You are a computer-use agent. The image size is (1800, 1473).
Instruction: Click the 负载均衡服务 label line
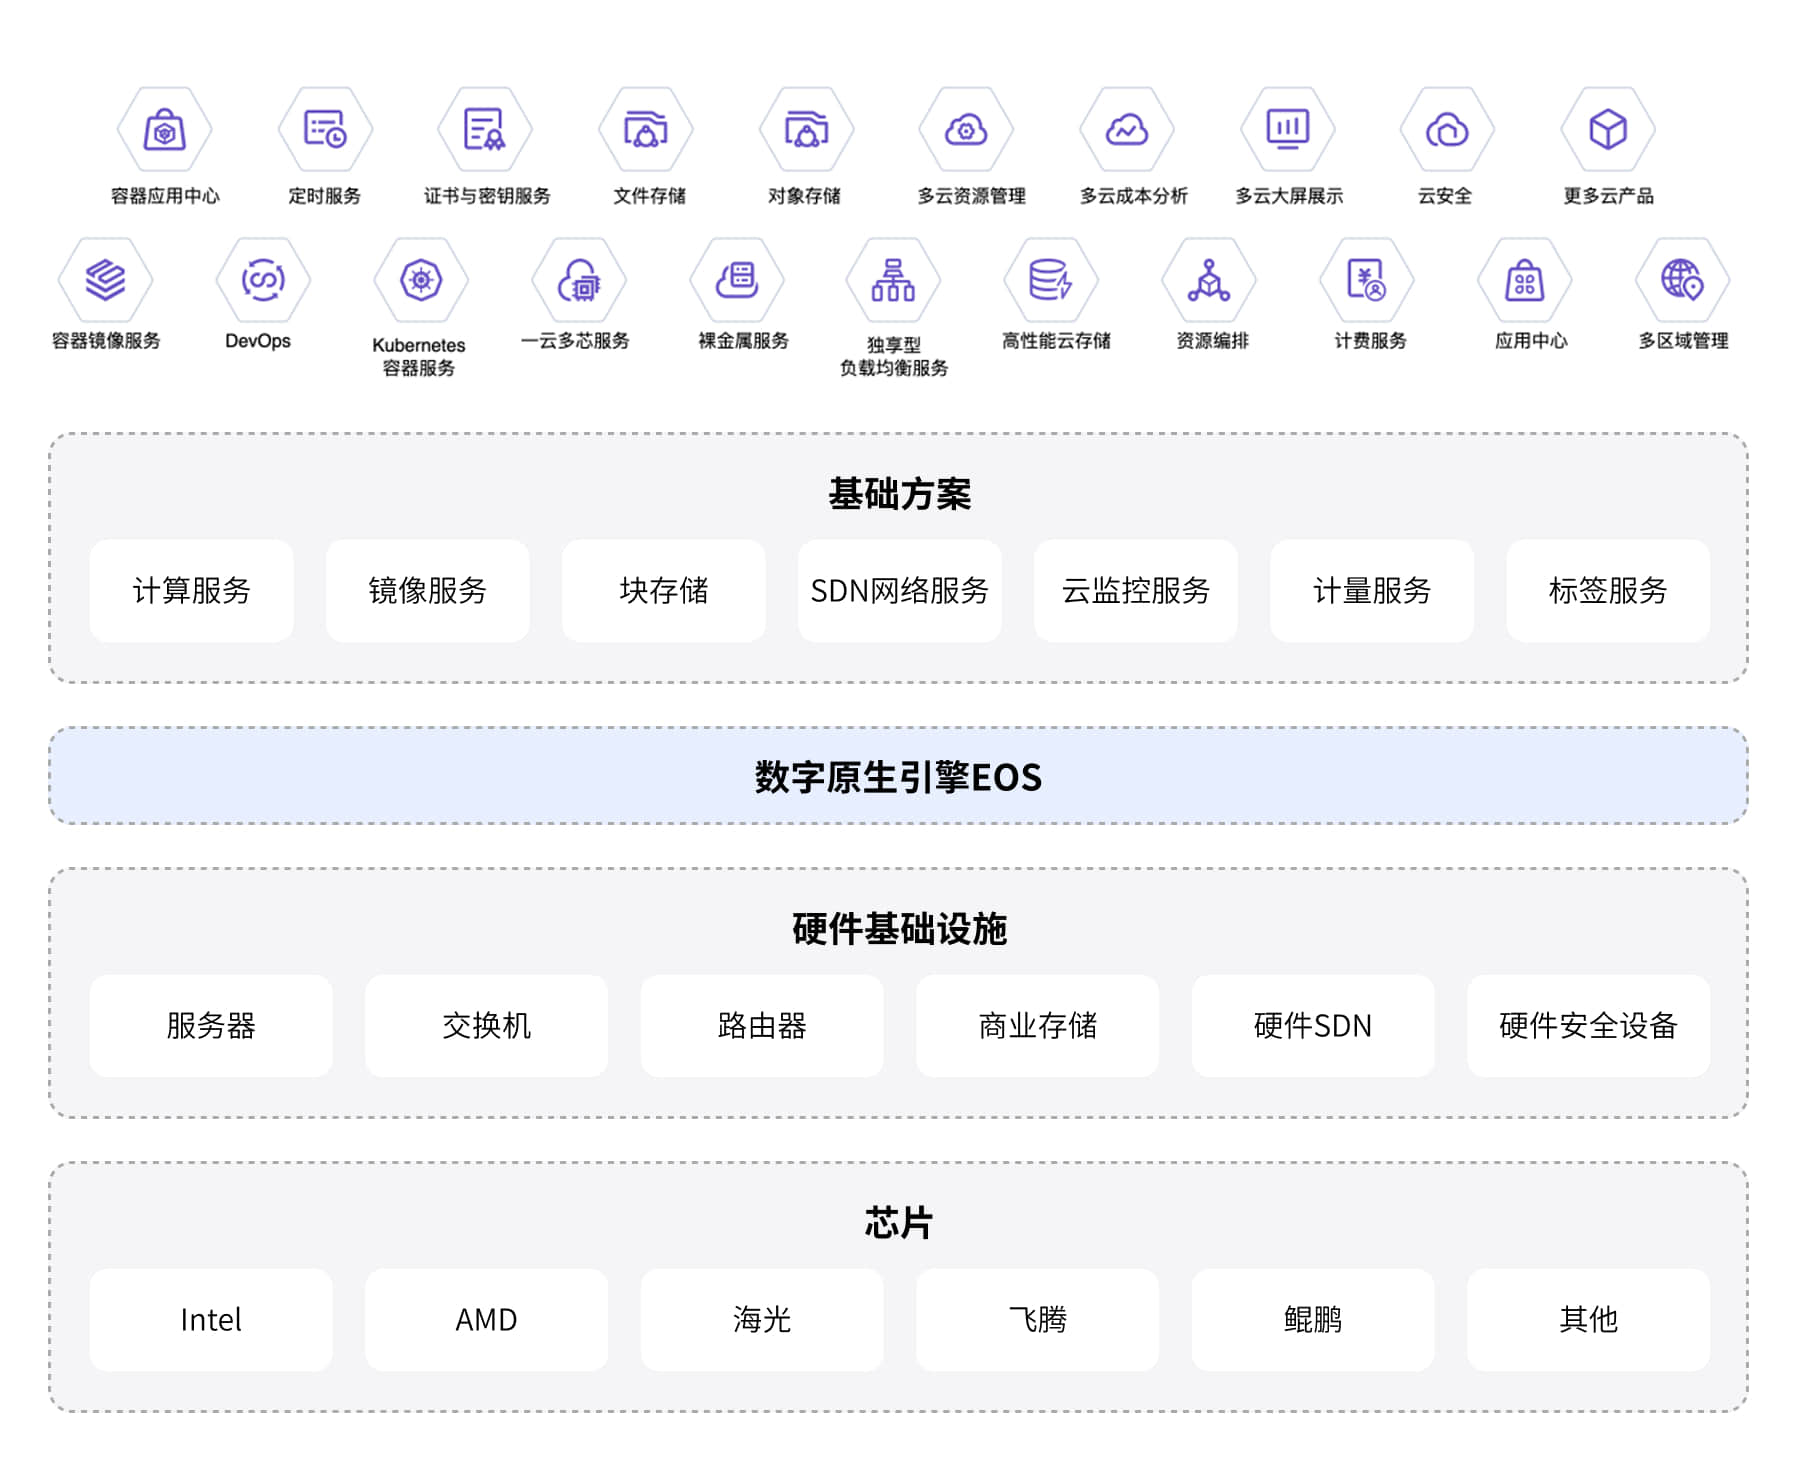pyautogui.click(x=894, y=368)
